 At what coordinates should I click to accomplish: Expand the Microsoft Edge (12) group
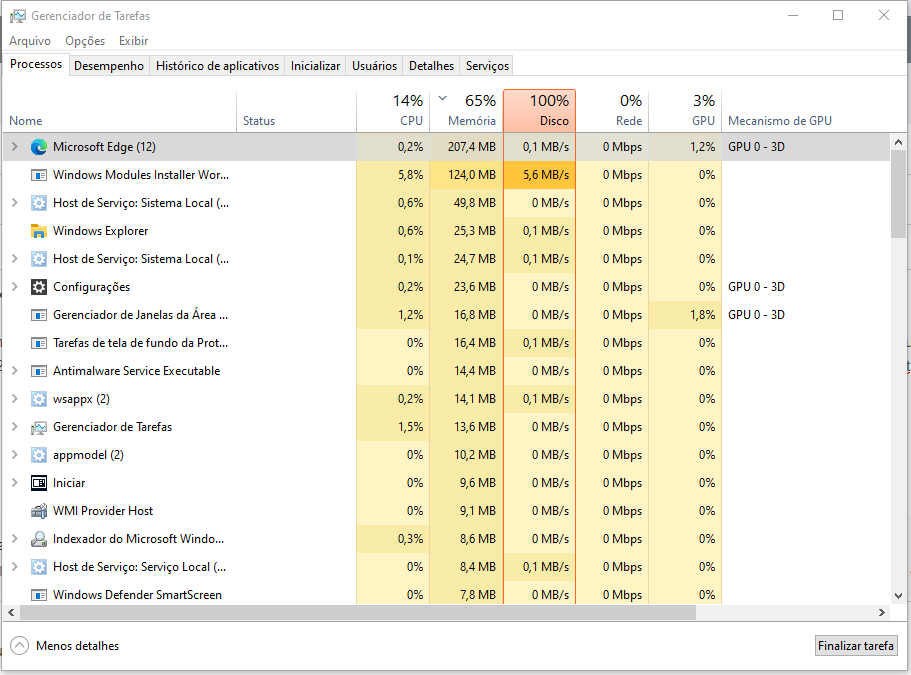(15, 147)
